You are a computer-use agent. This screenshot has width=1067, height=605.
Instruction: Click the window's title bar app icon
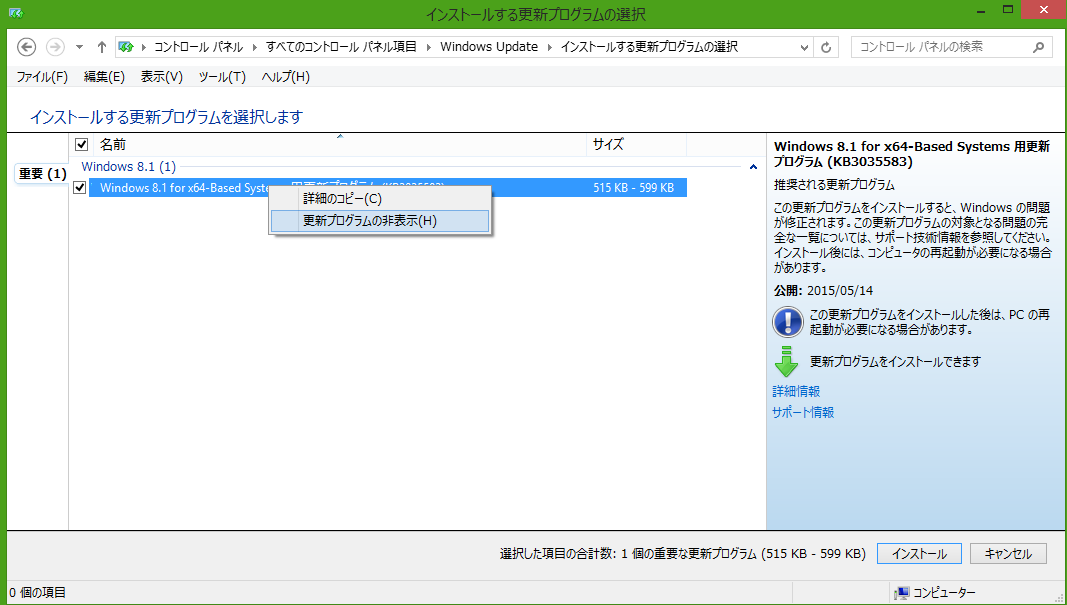16,13
